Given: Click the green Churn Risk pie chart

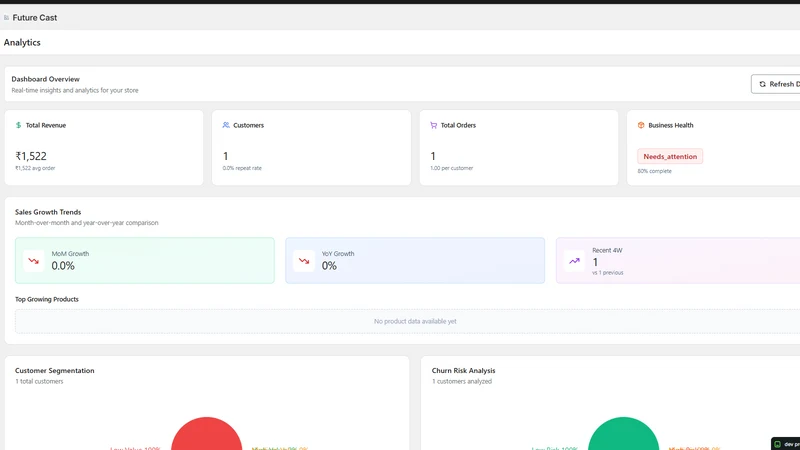Looking at the screenshot, I should point(623,434).
